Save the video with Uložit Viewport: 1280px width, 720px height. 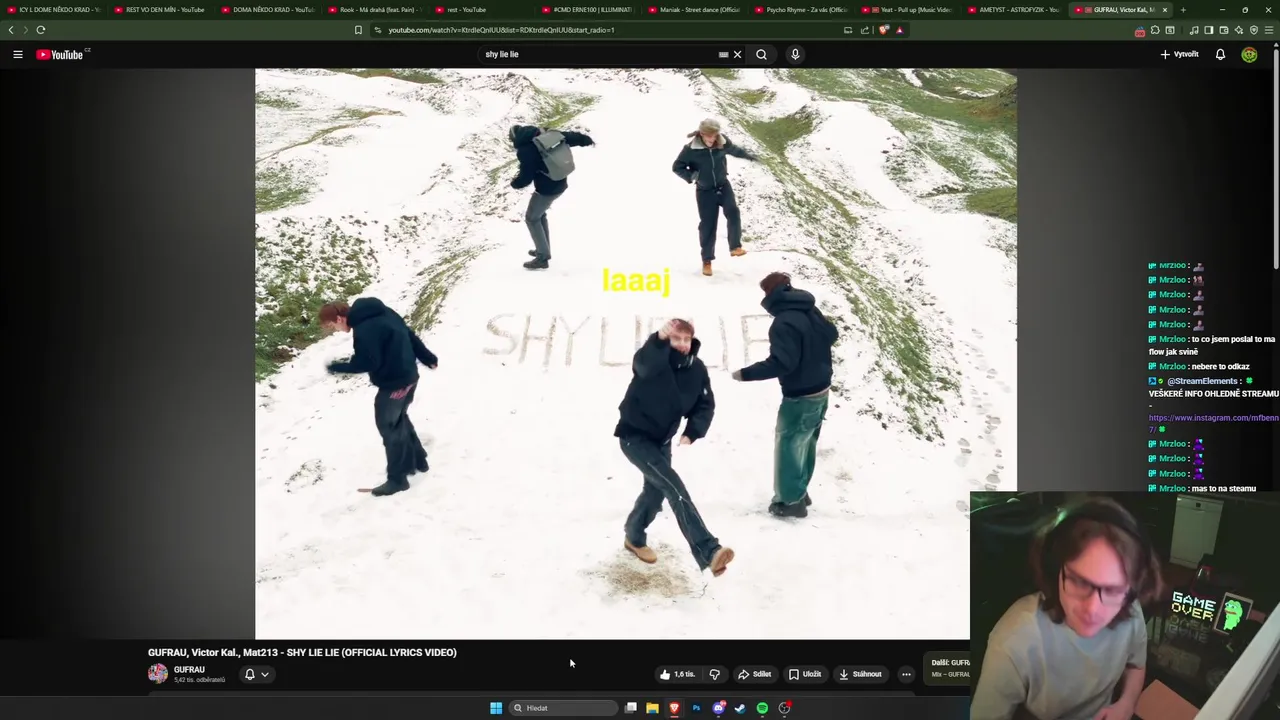click(x=805, y=674)
